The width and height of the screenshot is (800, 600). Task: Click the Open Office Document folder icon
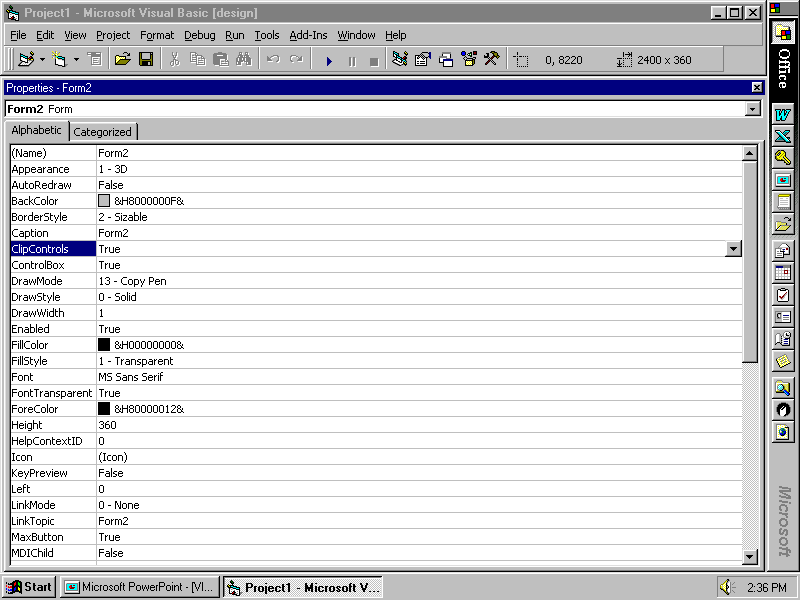783,224
